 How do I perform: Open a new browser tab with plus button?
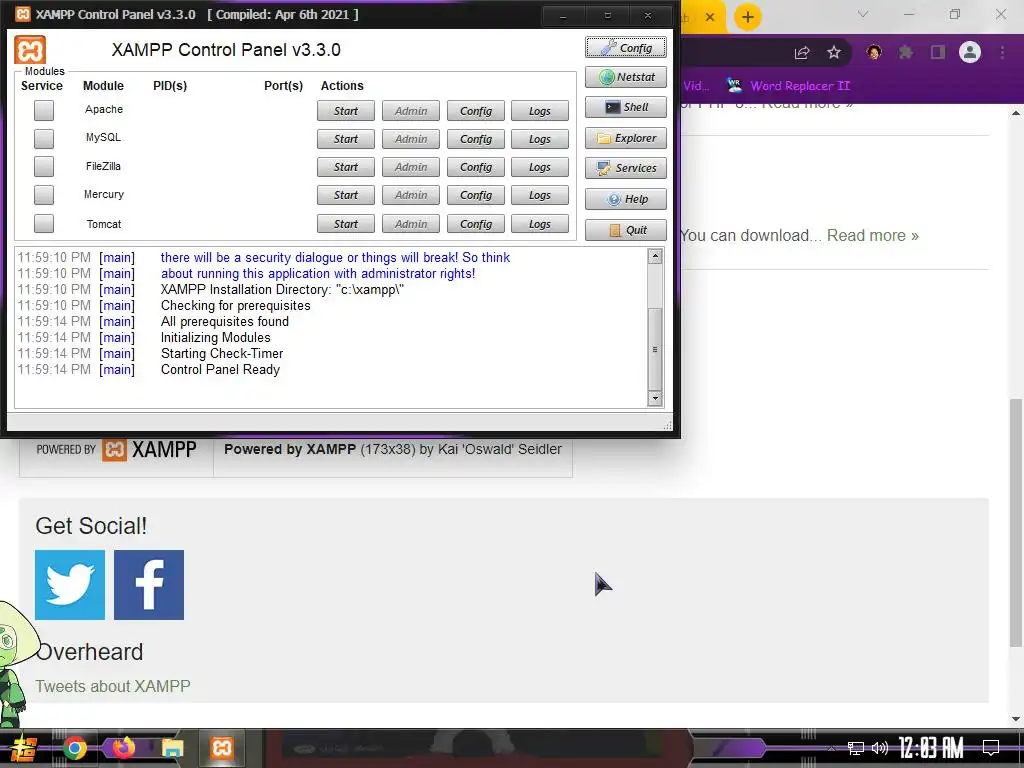click(x=748, y=17)
